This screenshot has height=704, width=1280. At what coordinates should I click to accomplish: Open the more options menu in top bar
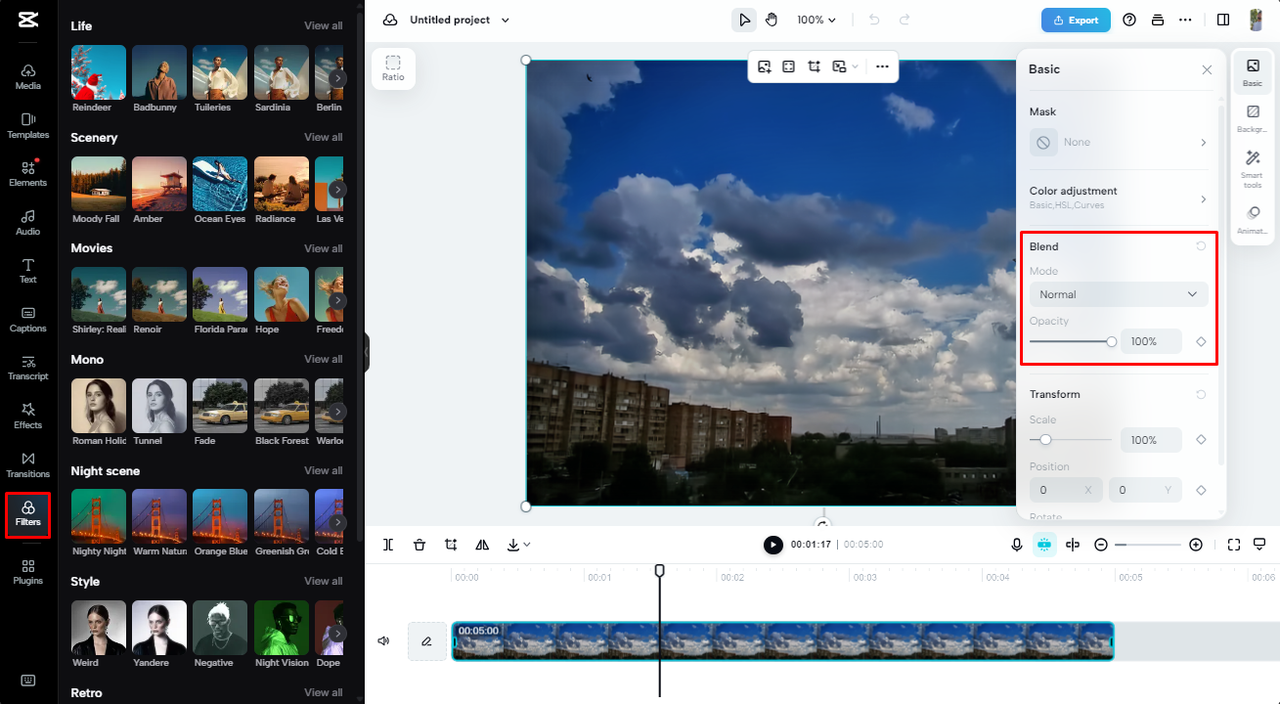click(x=1185, y=20)
